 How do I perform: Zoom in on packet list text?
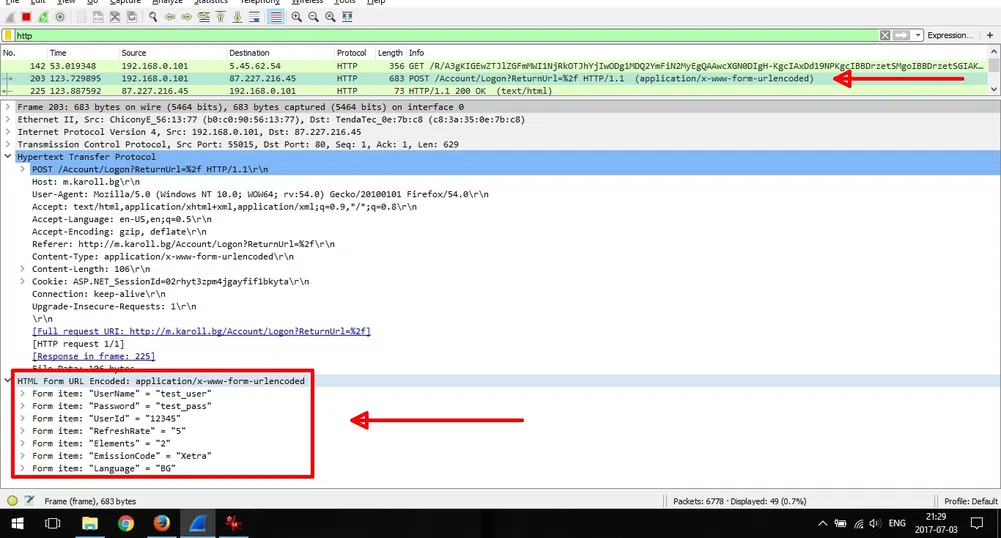296,17
